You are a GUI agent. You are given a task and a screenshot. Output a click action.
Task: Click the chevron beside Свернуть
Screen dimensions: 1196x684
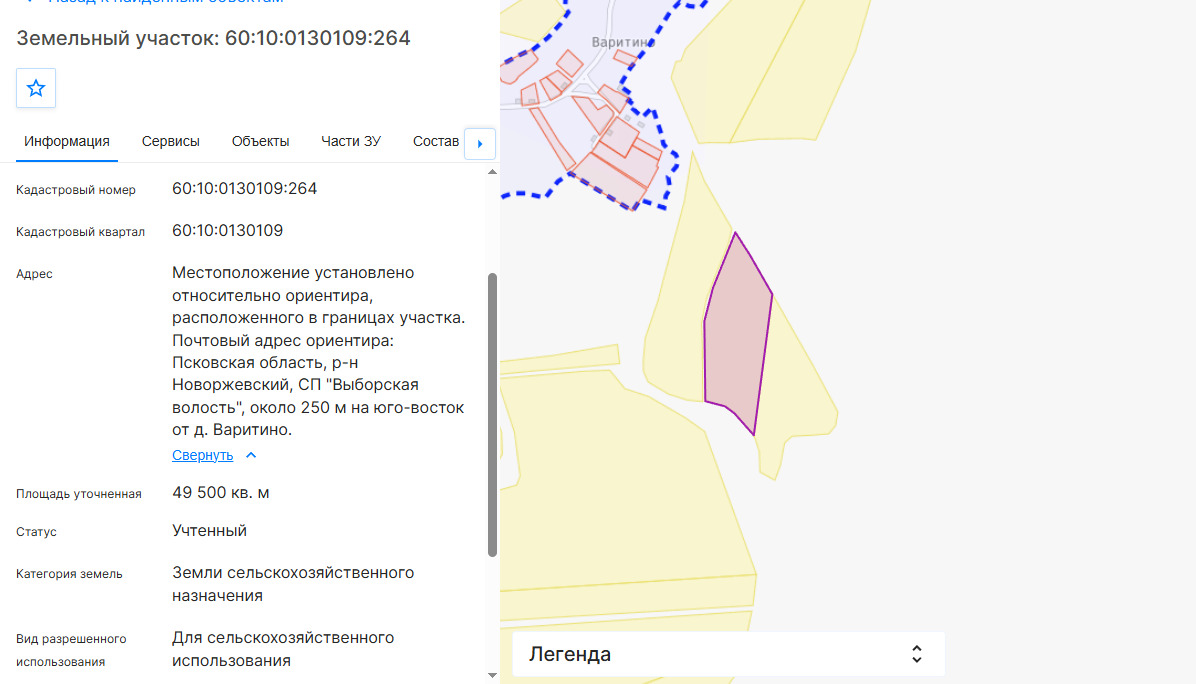click(251, 455)
